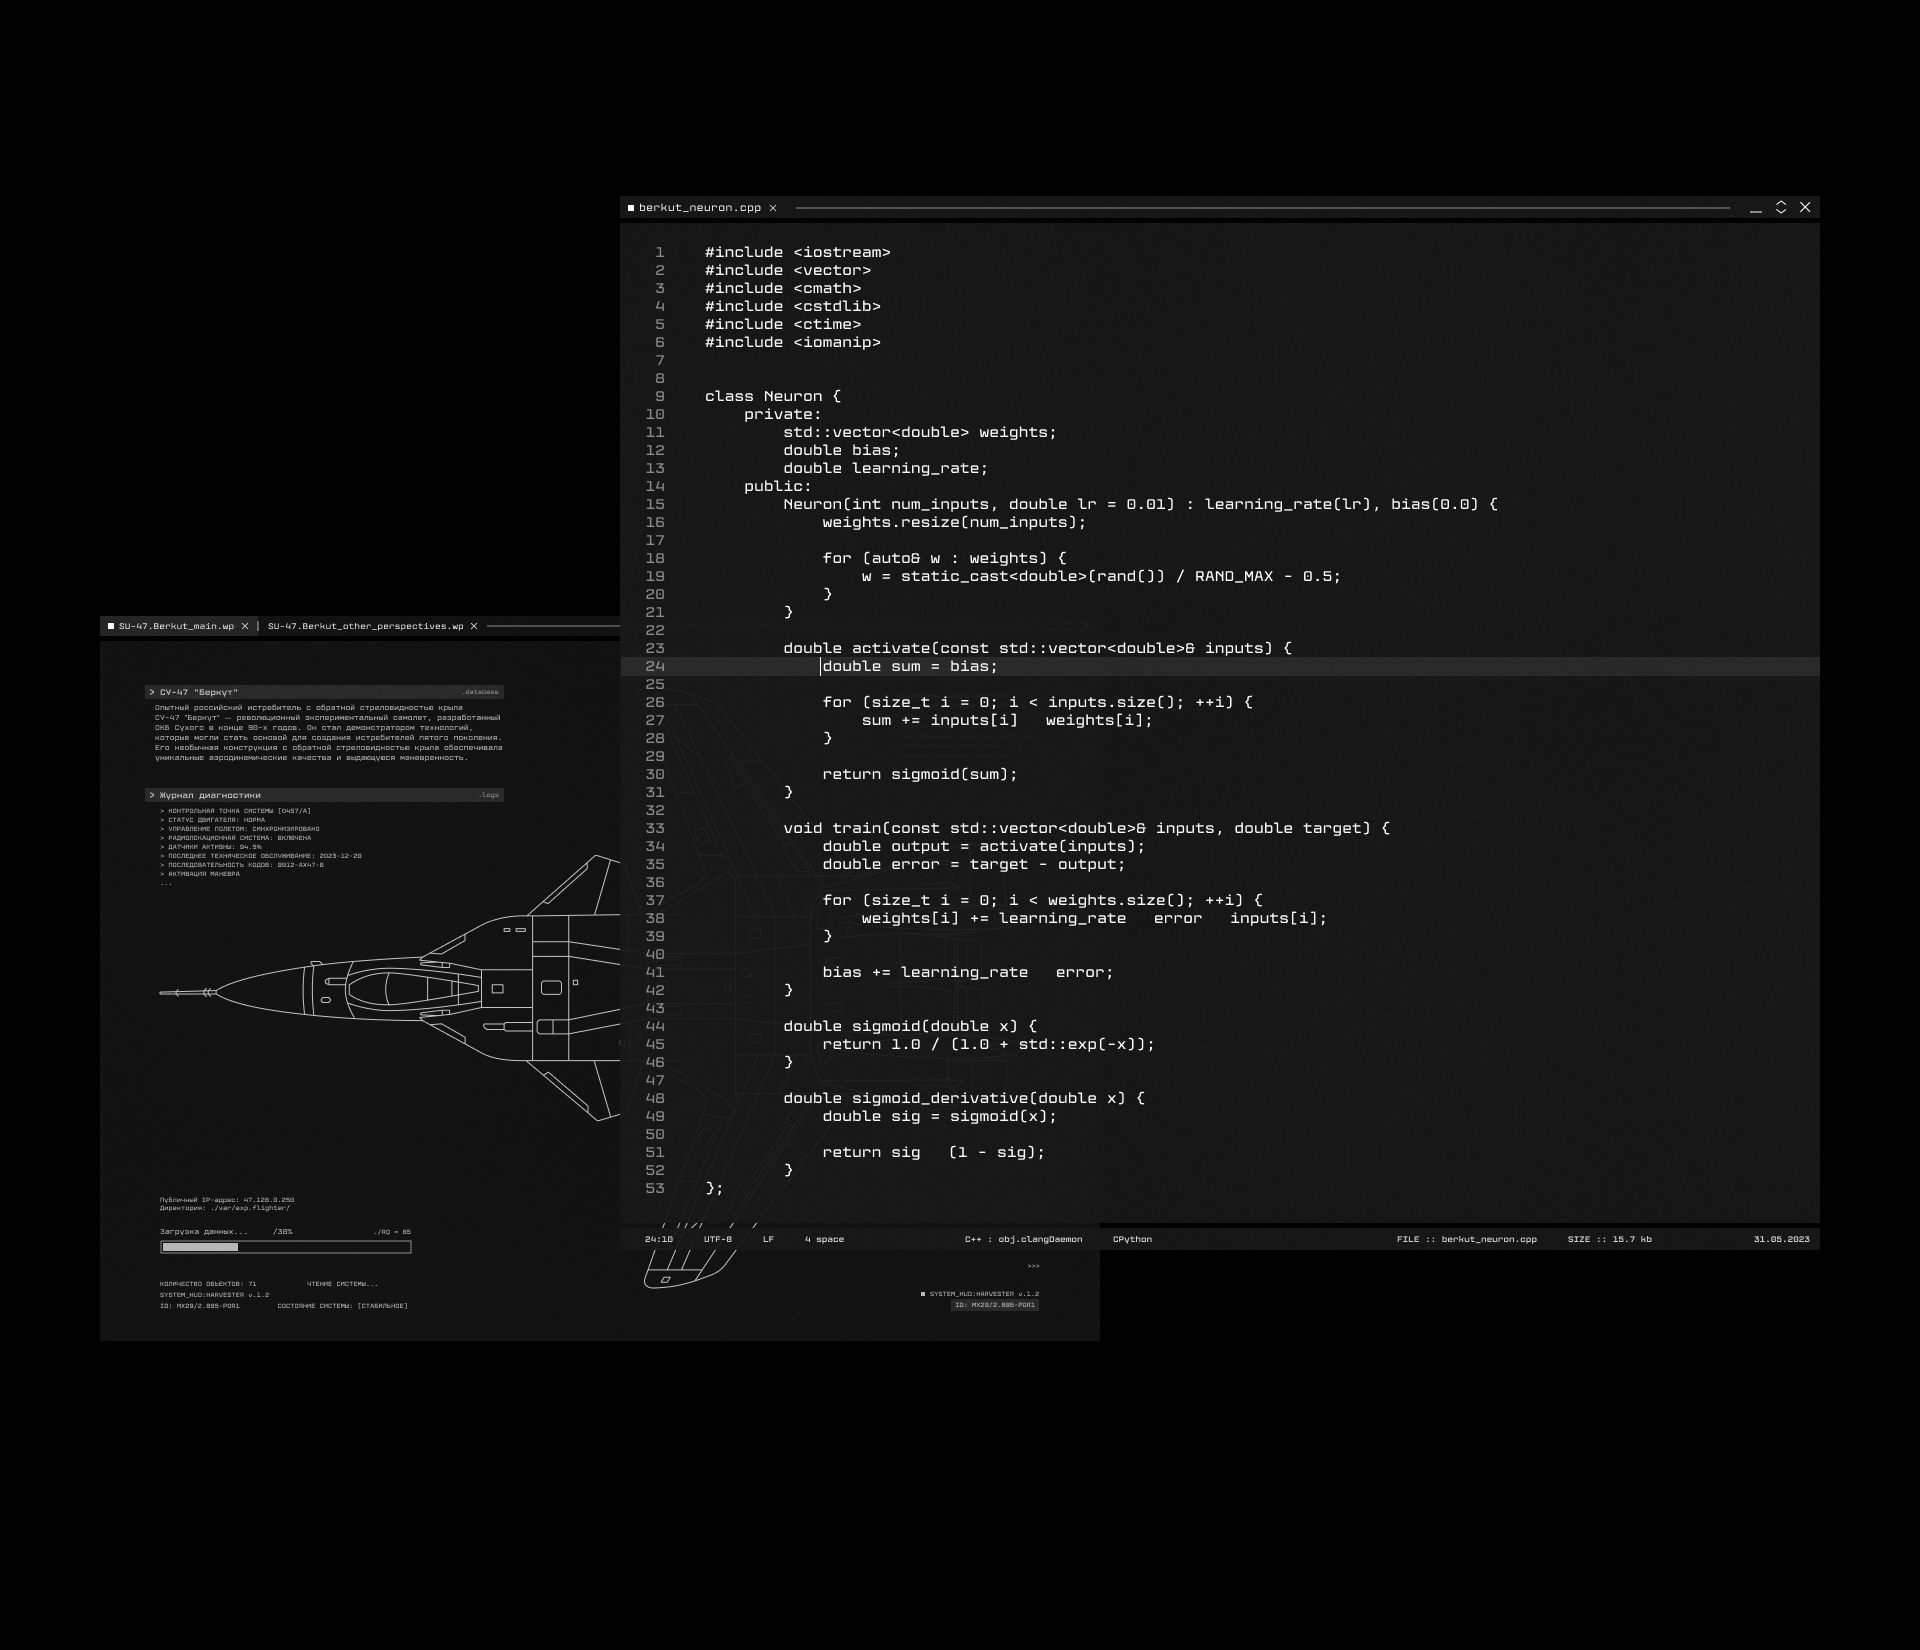
Task: Collapse the СУ-47 "Беркут" section arrow
Action: 152,692
